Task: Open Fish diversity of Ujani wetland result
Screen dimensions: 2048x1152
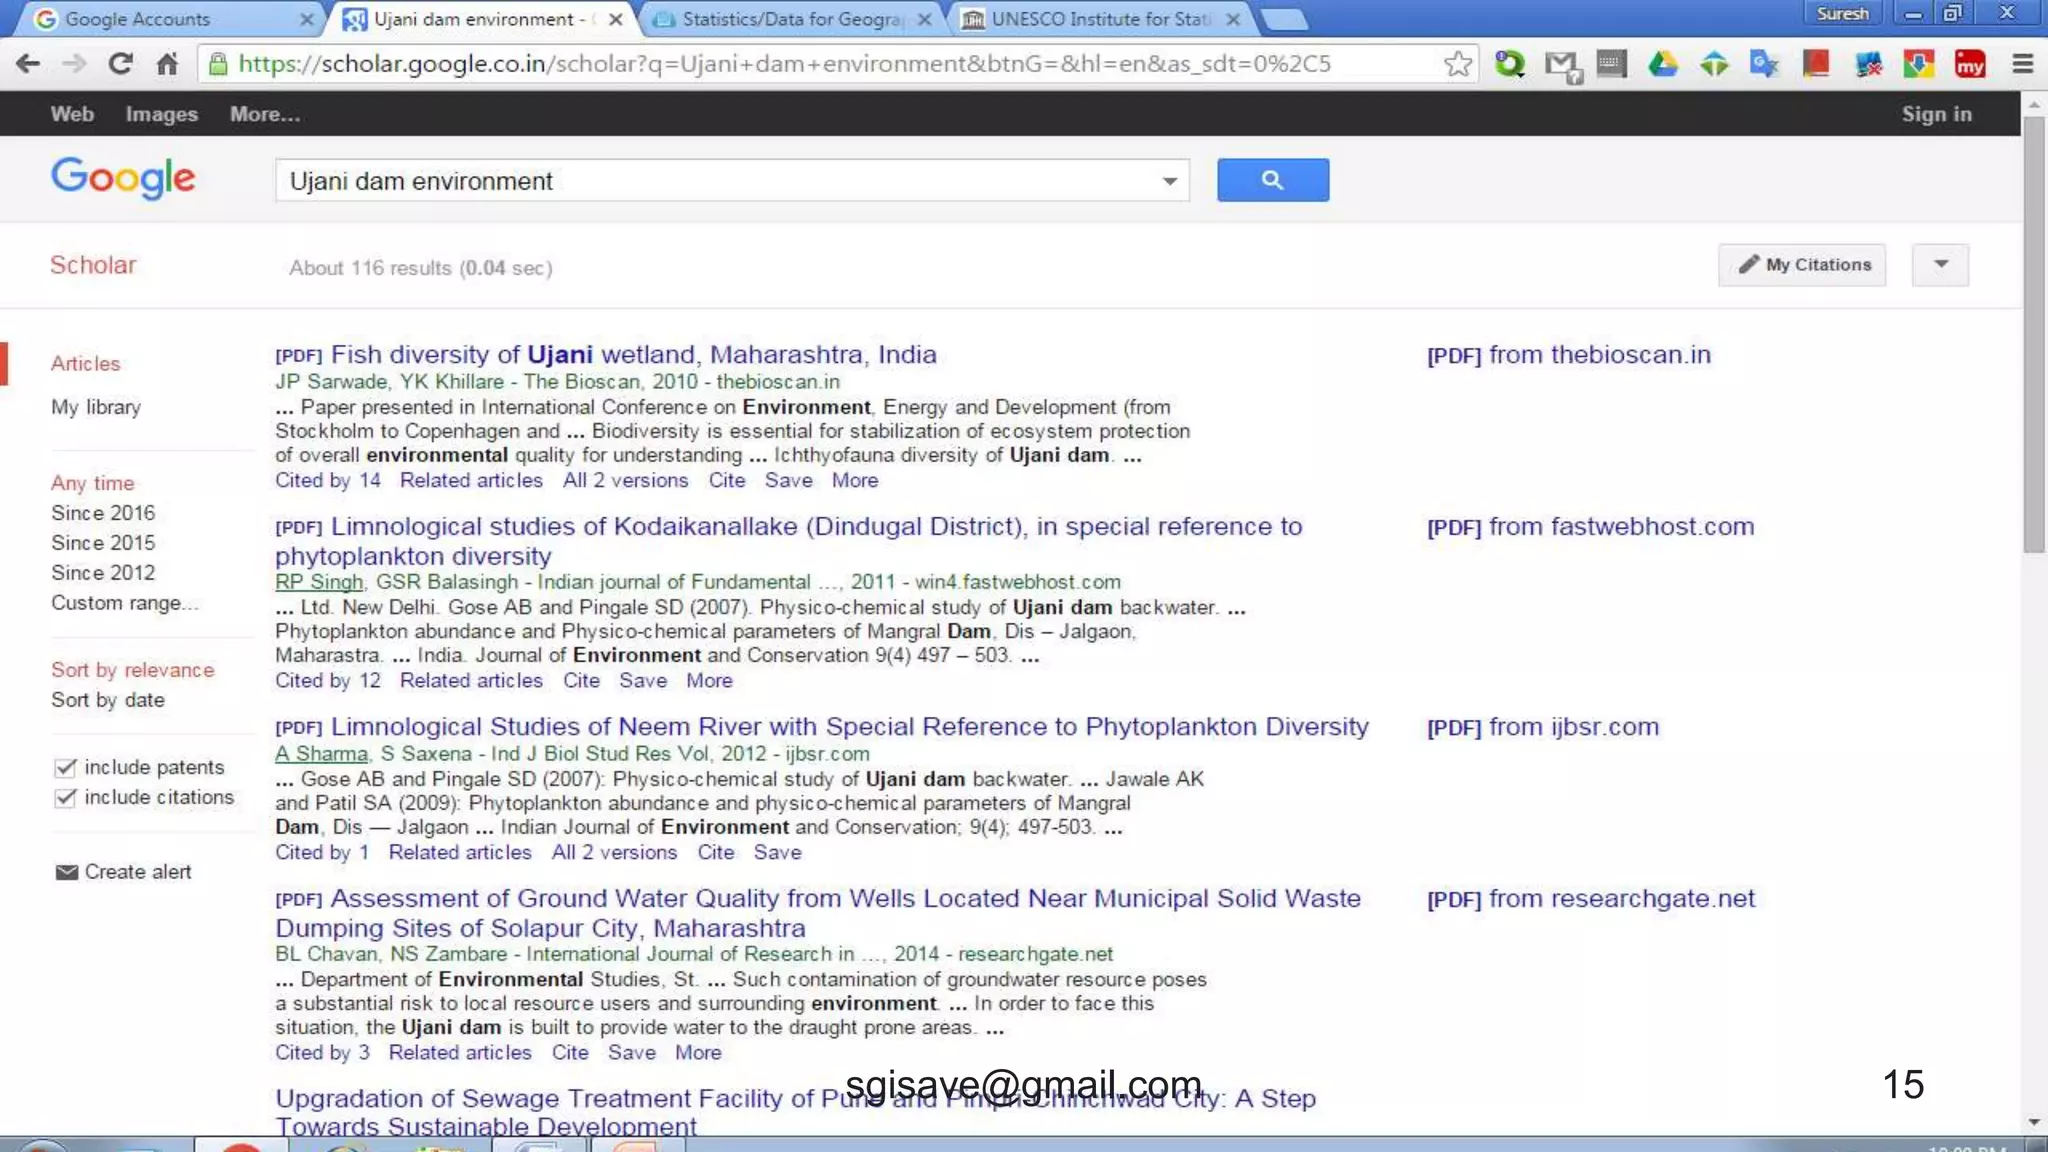Action: pos(633,355)
